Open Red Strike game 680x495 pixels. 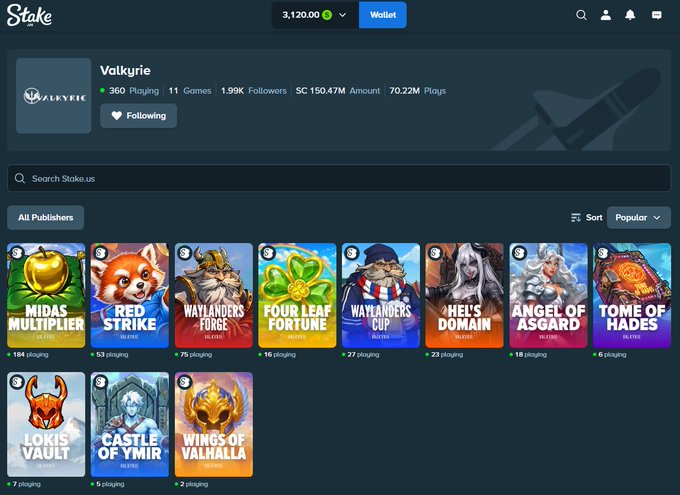(x=130, y=295)
